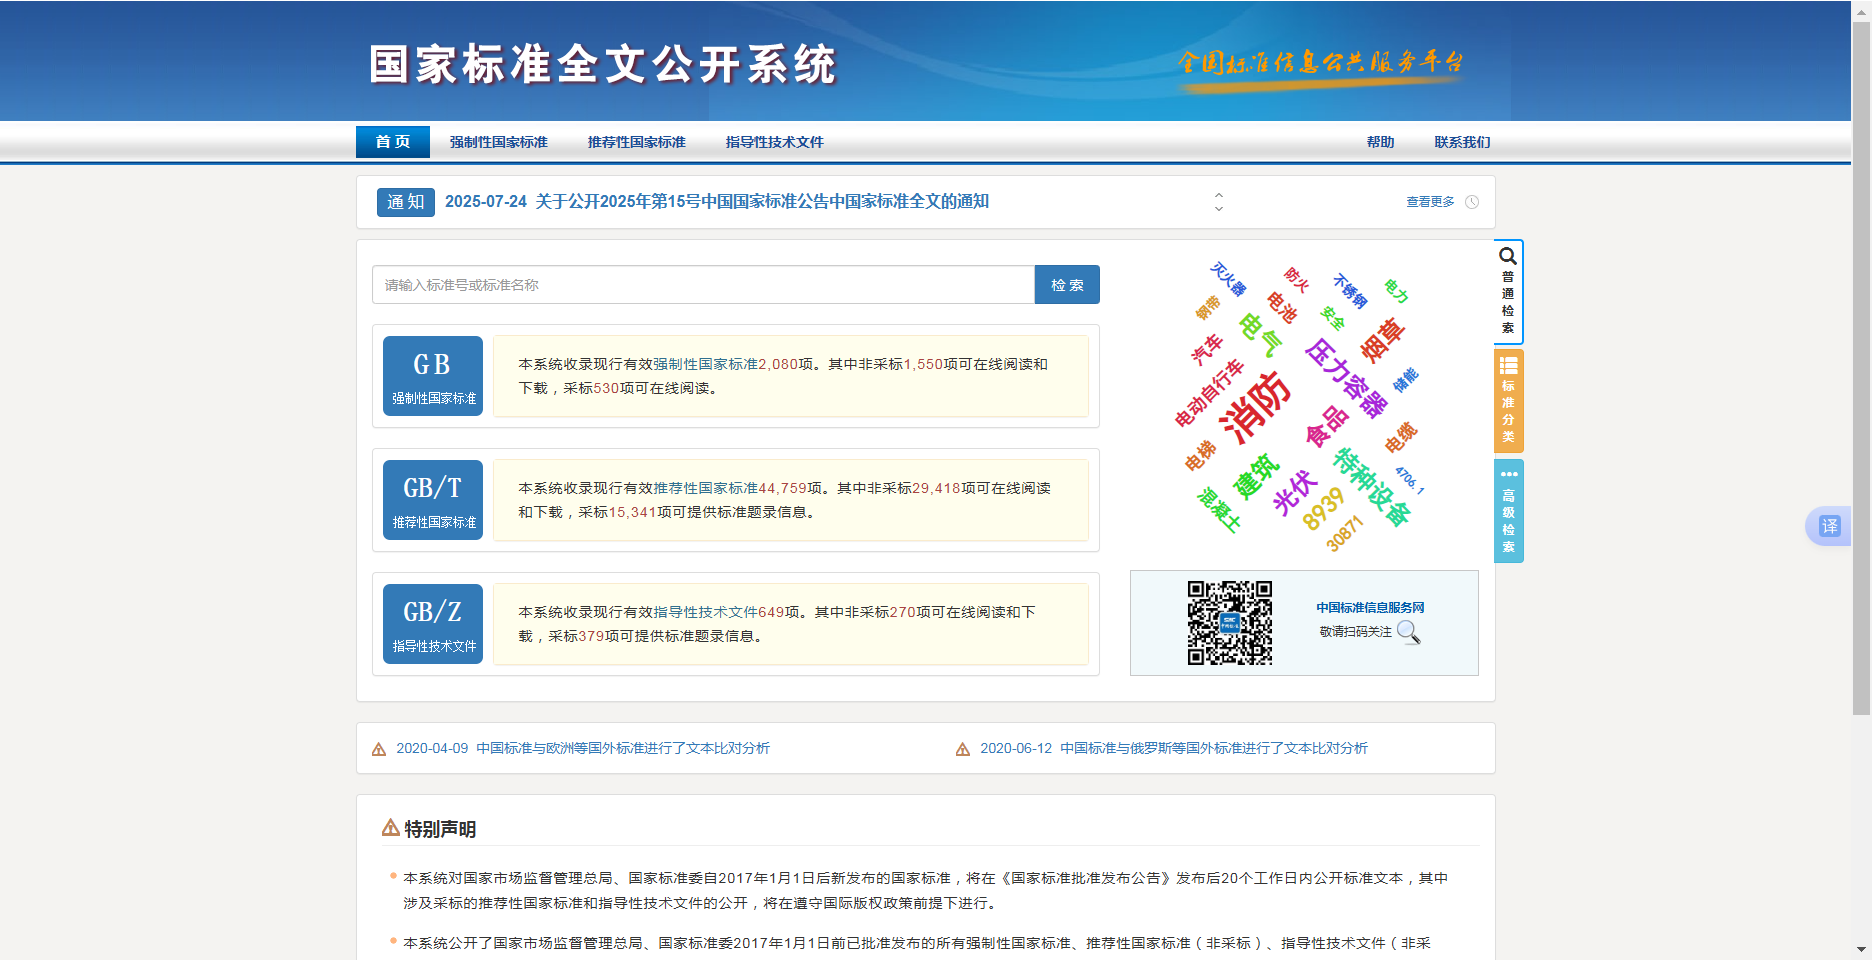This screenshot has width=1872, height=960.
Task: Click the down chevron on the notice carousel
Action: (x=1218, y=209)
